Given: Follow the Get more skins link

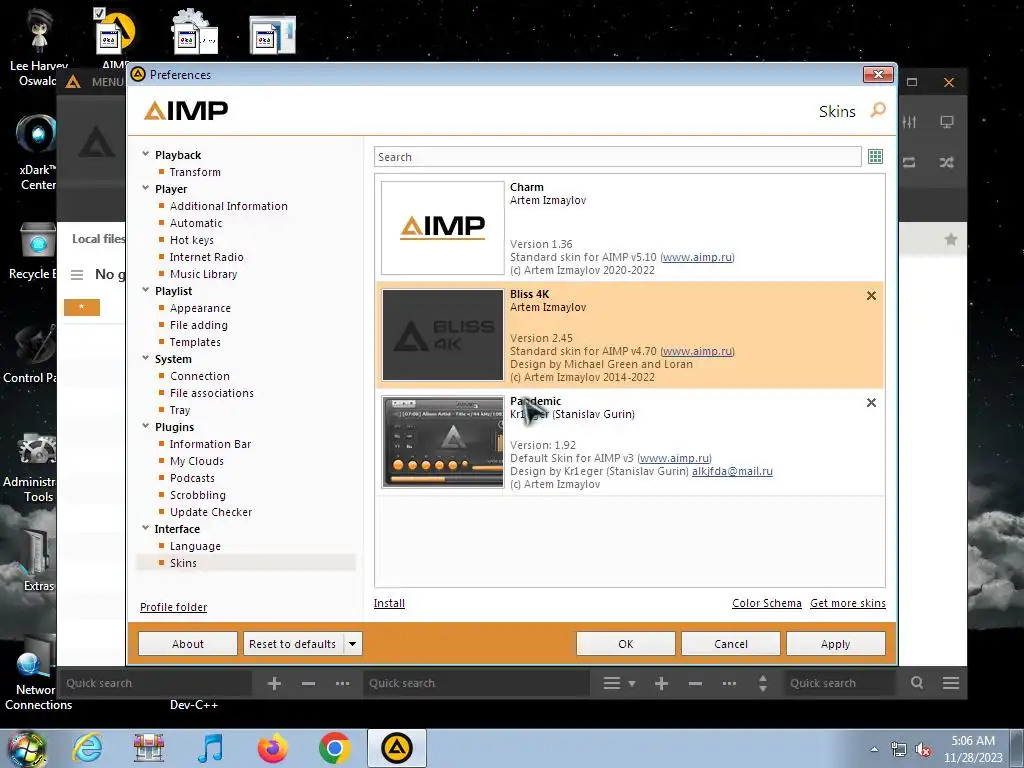Looking at the screenshot, I should (x=848, y=603).
